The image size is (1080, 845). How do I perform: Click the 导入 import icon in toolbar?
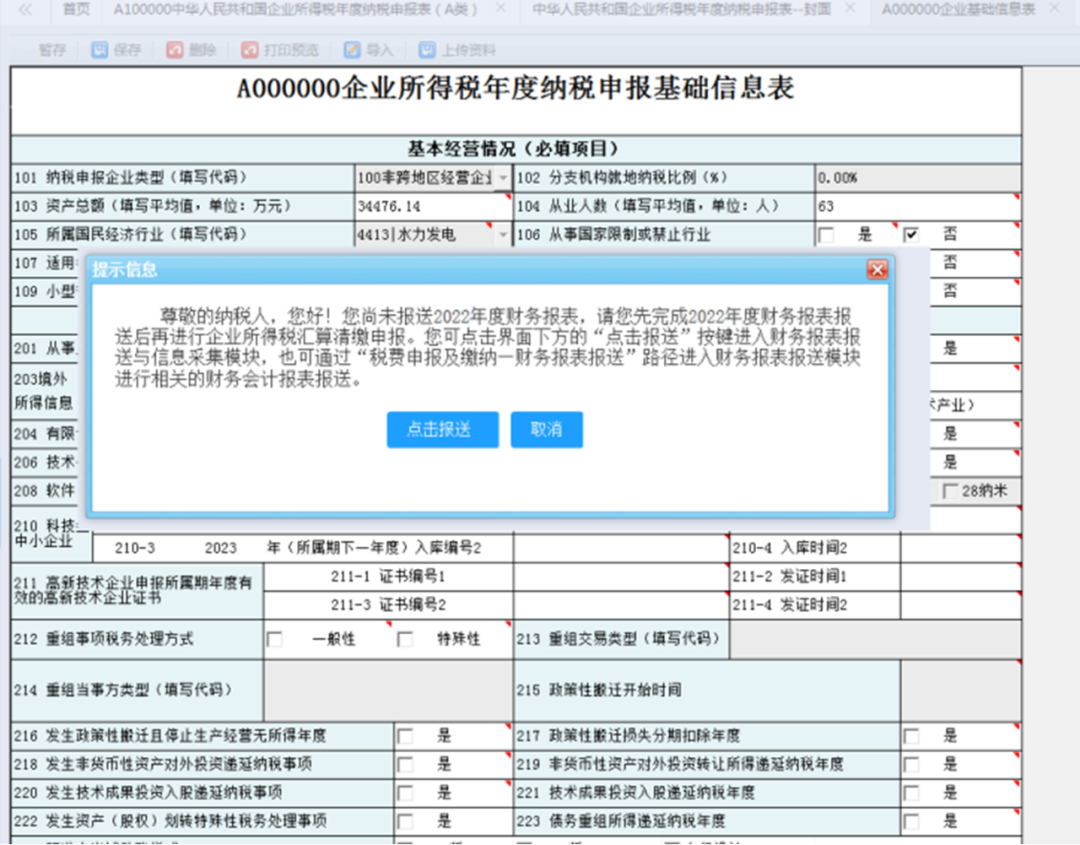click(352, 50)
